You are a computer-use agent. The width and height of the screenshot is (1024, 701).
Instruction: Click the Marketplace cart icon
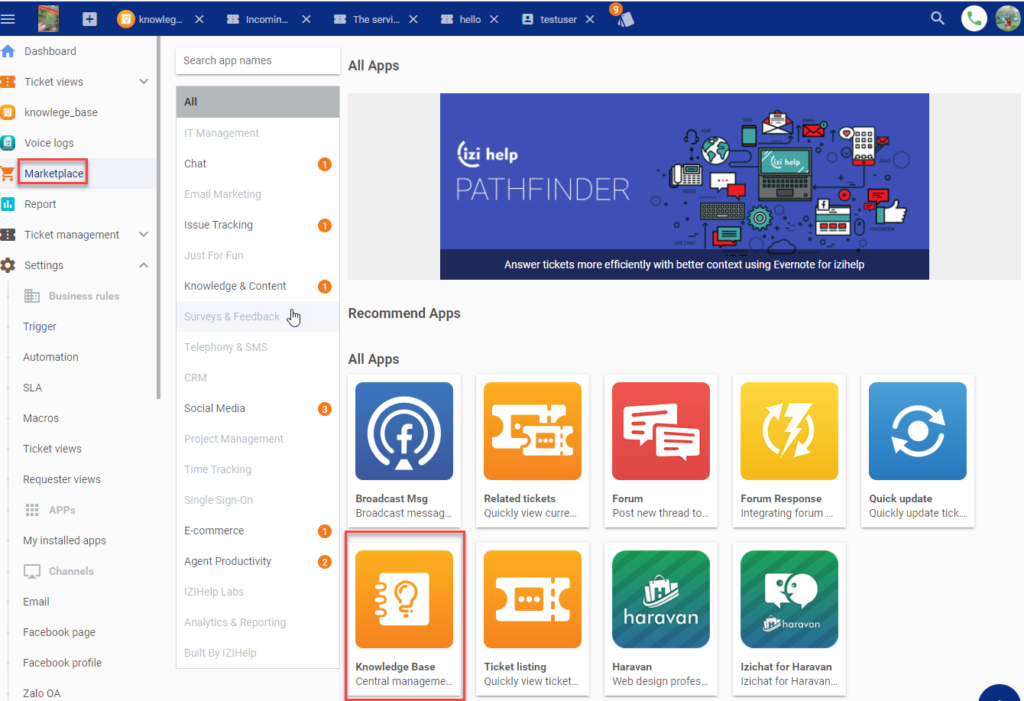point(8,173)
